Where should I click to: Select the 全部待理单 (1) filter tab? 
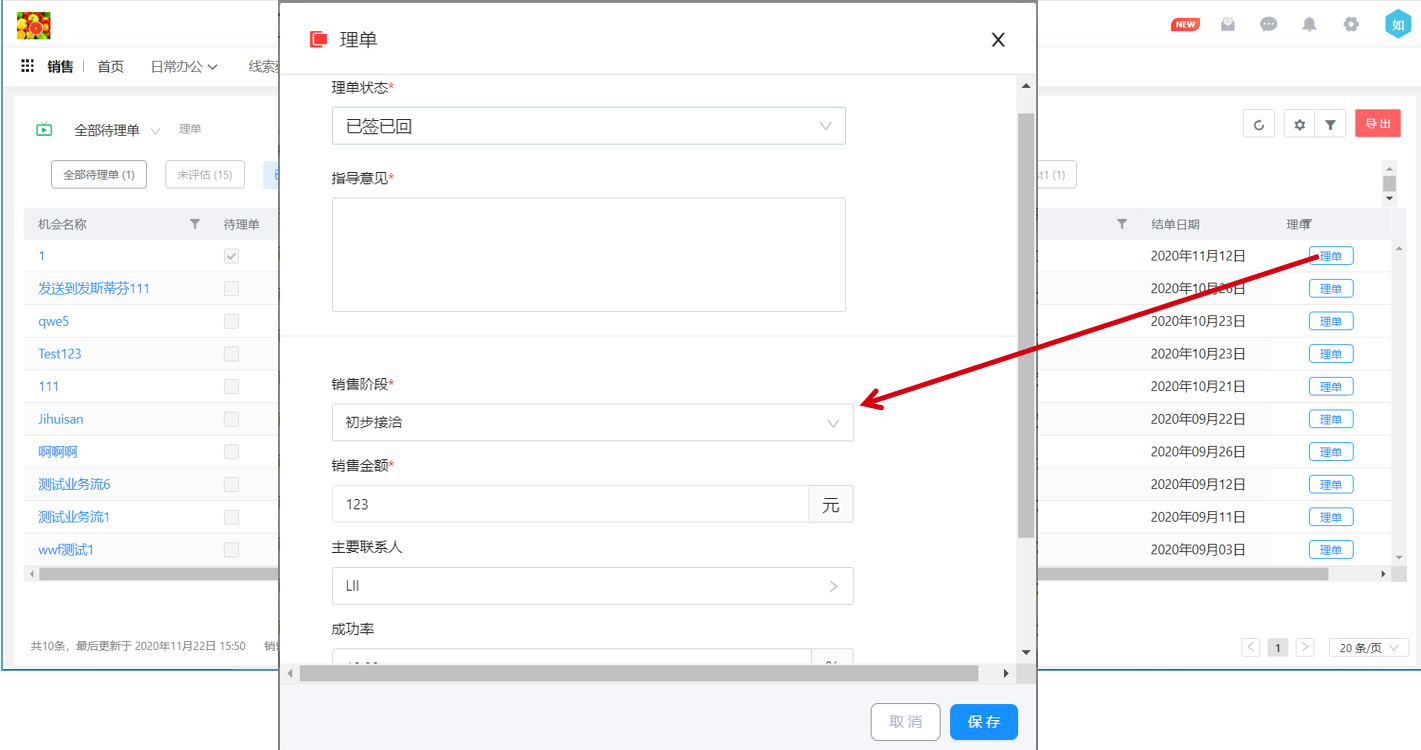pyautogui.click(x=99, y=175)
